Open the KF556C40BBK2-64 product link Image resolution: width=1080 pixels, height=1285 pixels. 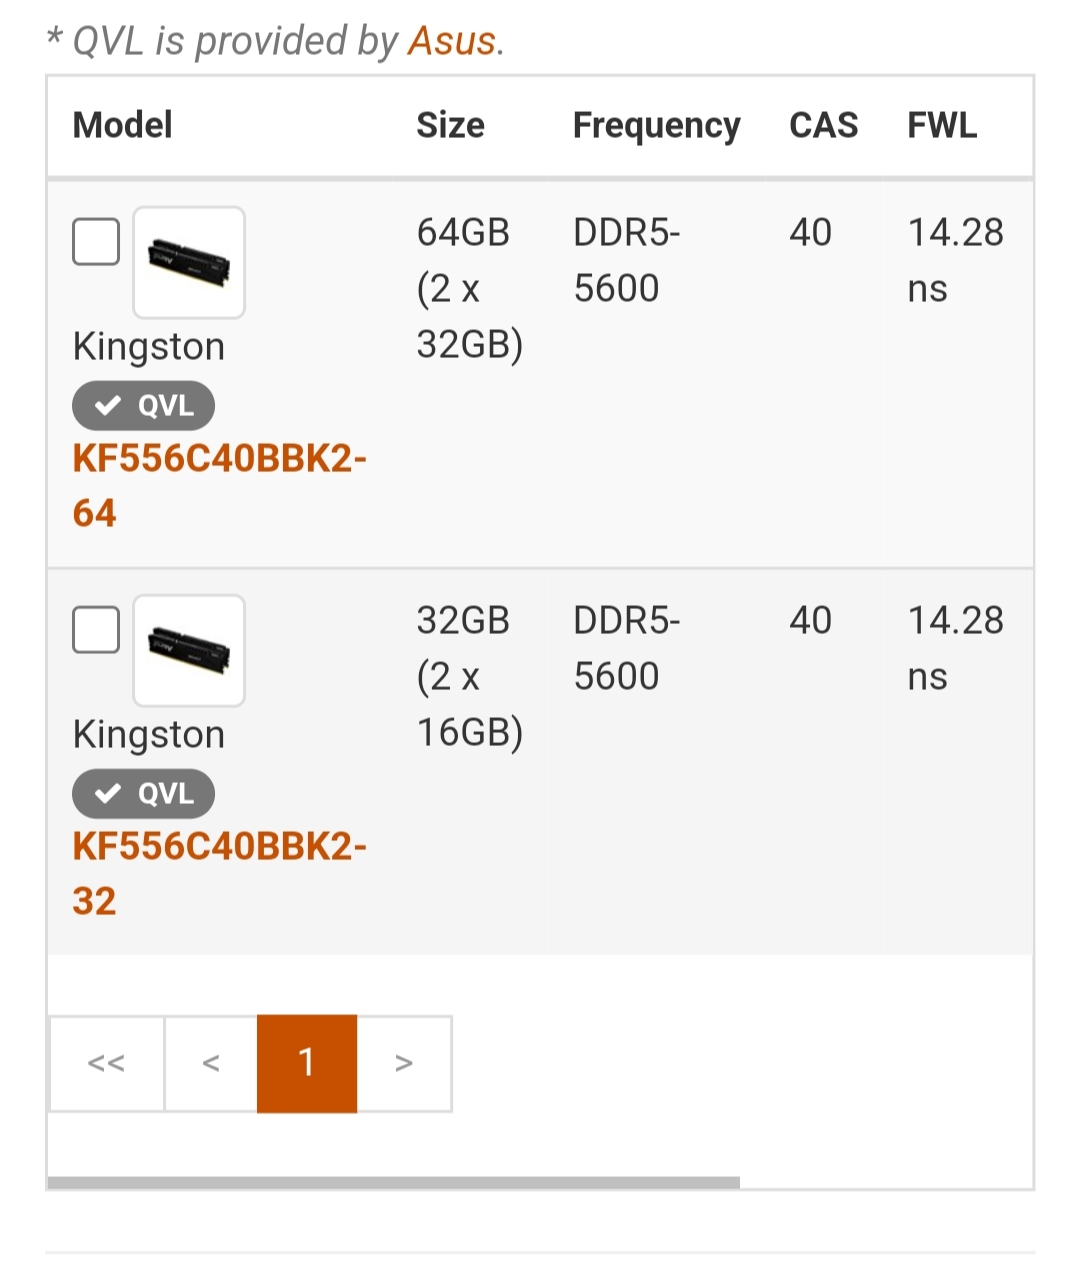point(219,485)
